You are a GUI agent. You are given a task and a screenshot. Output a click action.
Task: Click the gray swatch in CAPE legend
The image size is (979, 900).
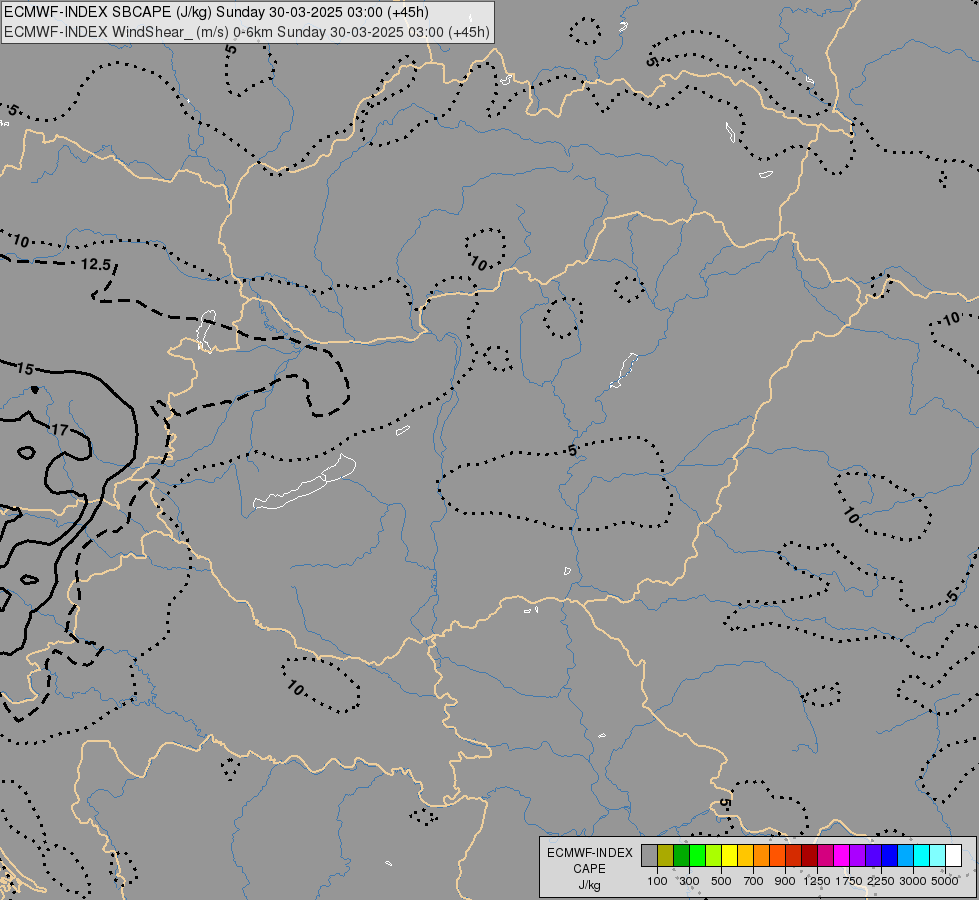649,856
